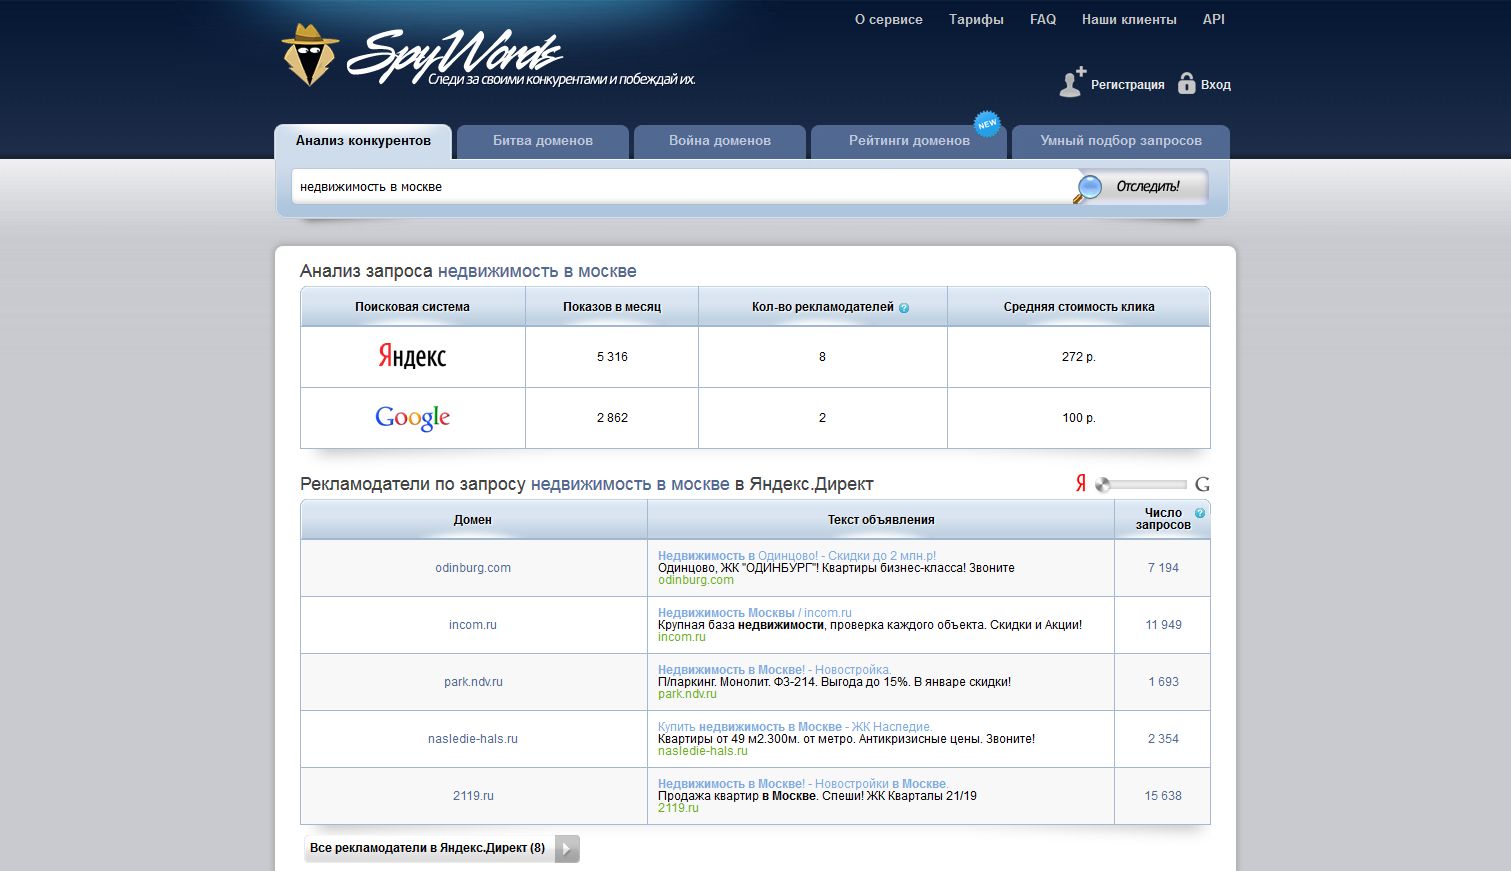Open Рейтинги доменов tab
The width and height of the screenshot is (1511, 871).
pos(908,141)
